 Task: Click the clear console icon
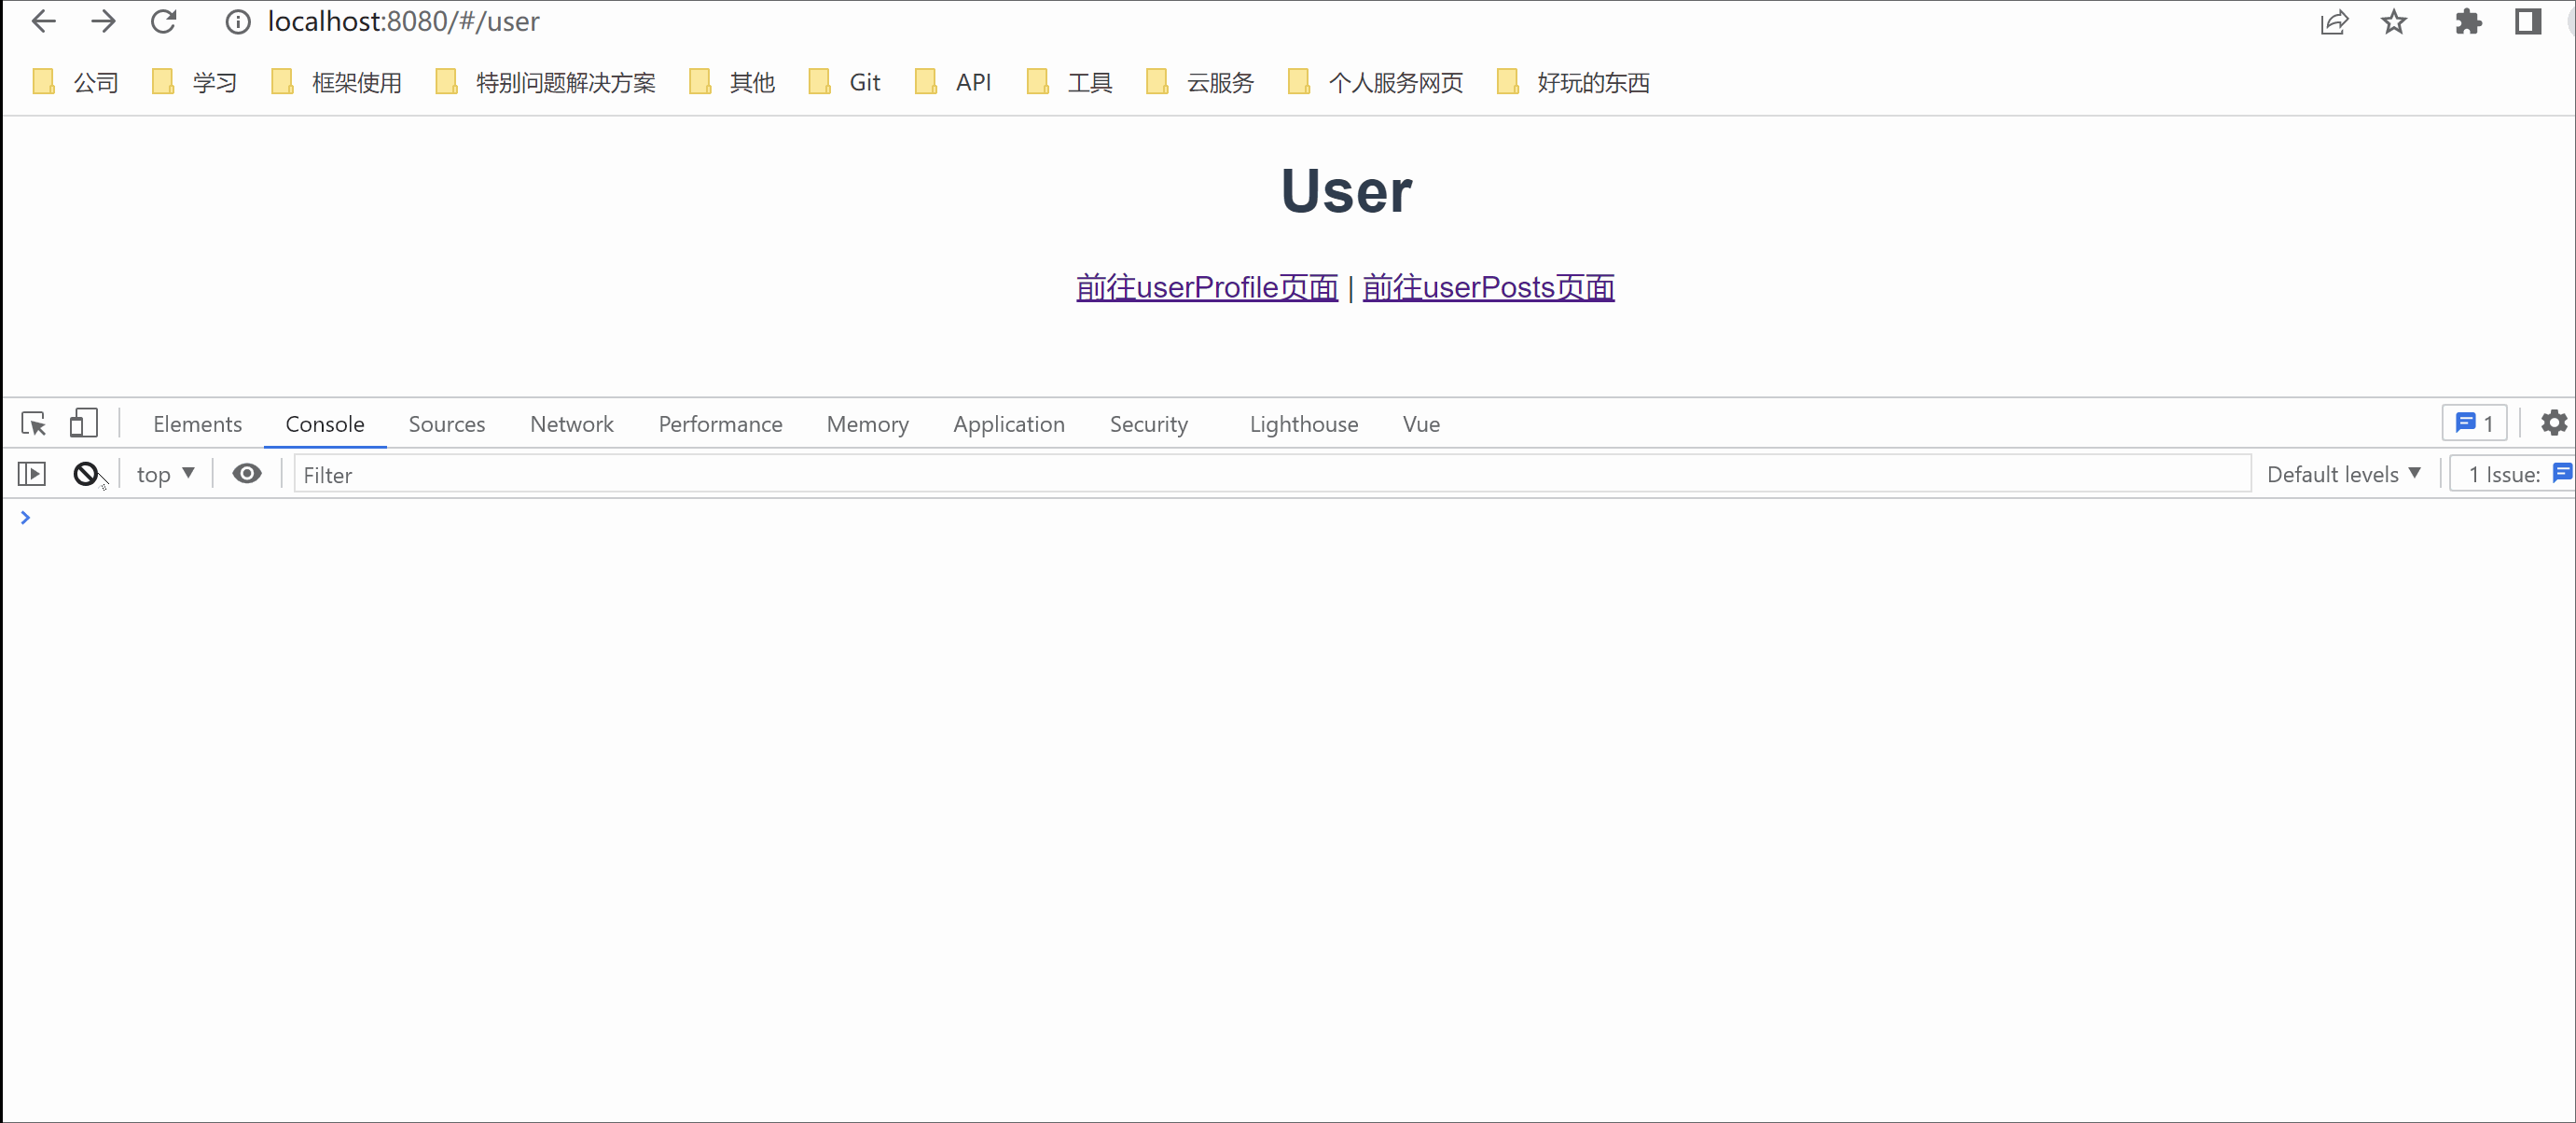(x=86, y=474)
